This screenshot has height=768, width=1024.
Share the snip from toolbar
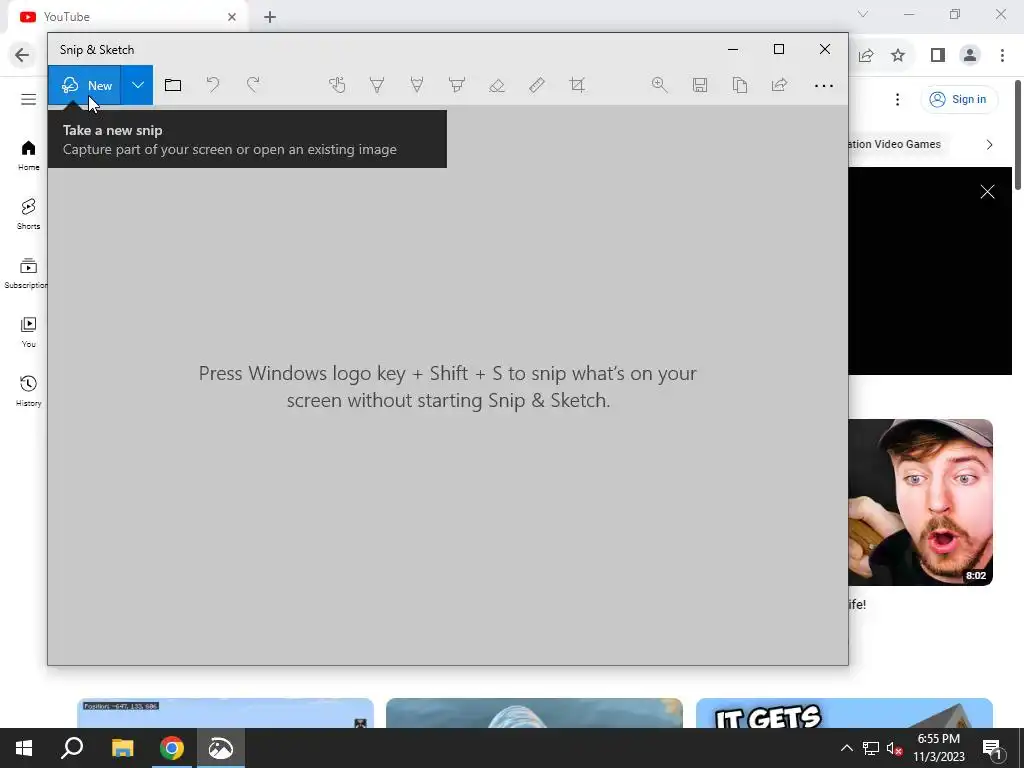779,85
